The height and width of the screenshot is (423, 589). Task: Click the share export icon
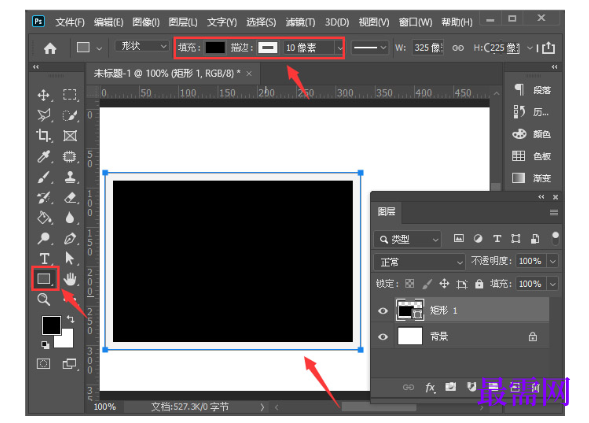(548, 48)
